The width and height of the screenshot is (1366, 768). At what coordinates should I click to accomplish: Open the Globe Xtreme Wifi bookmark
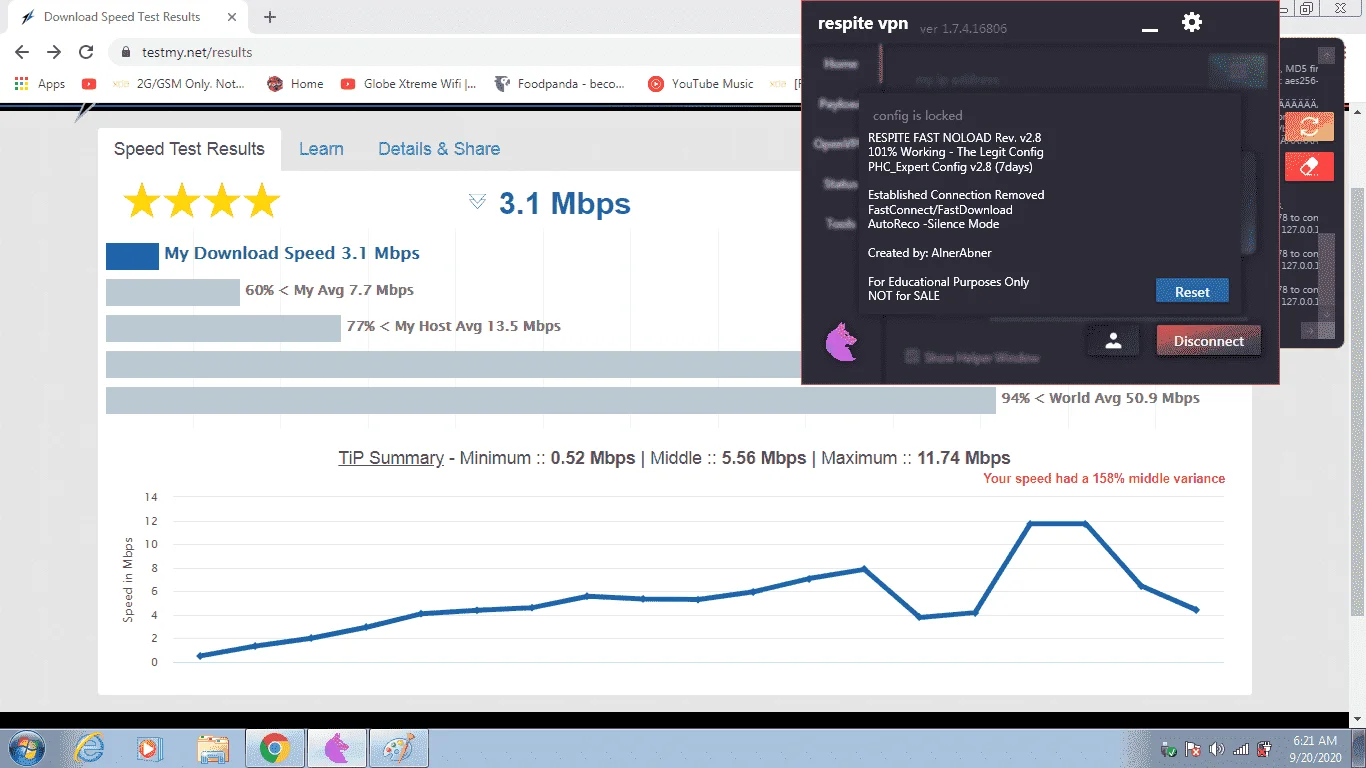tap(408, 84)
